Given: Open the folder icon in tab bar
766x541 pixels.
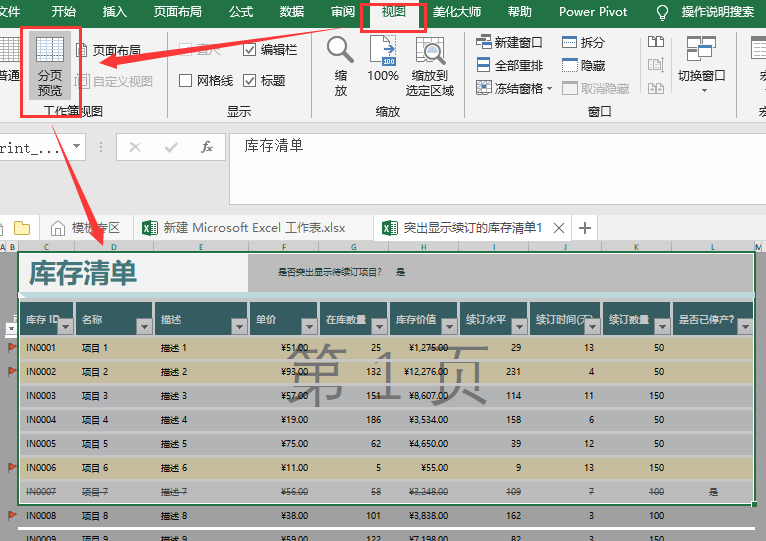Looking at the screenshot, I should 22,228.
